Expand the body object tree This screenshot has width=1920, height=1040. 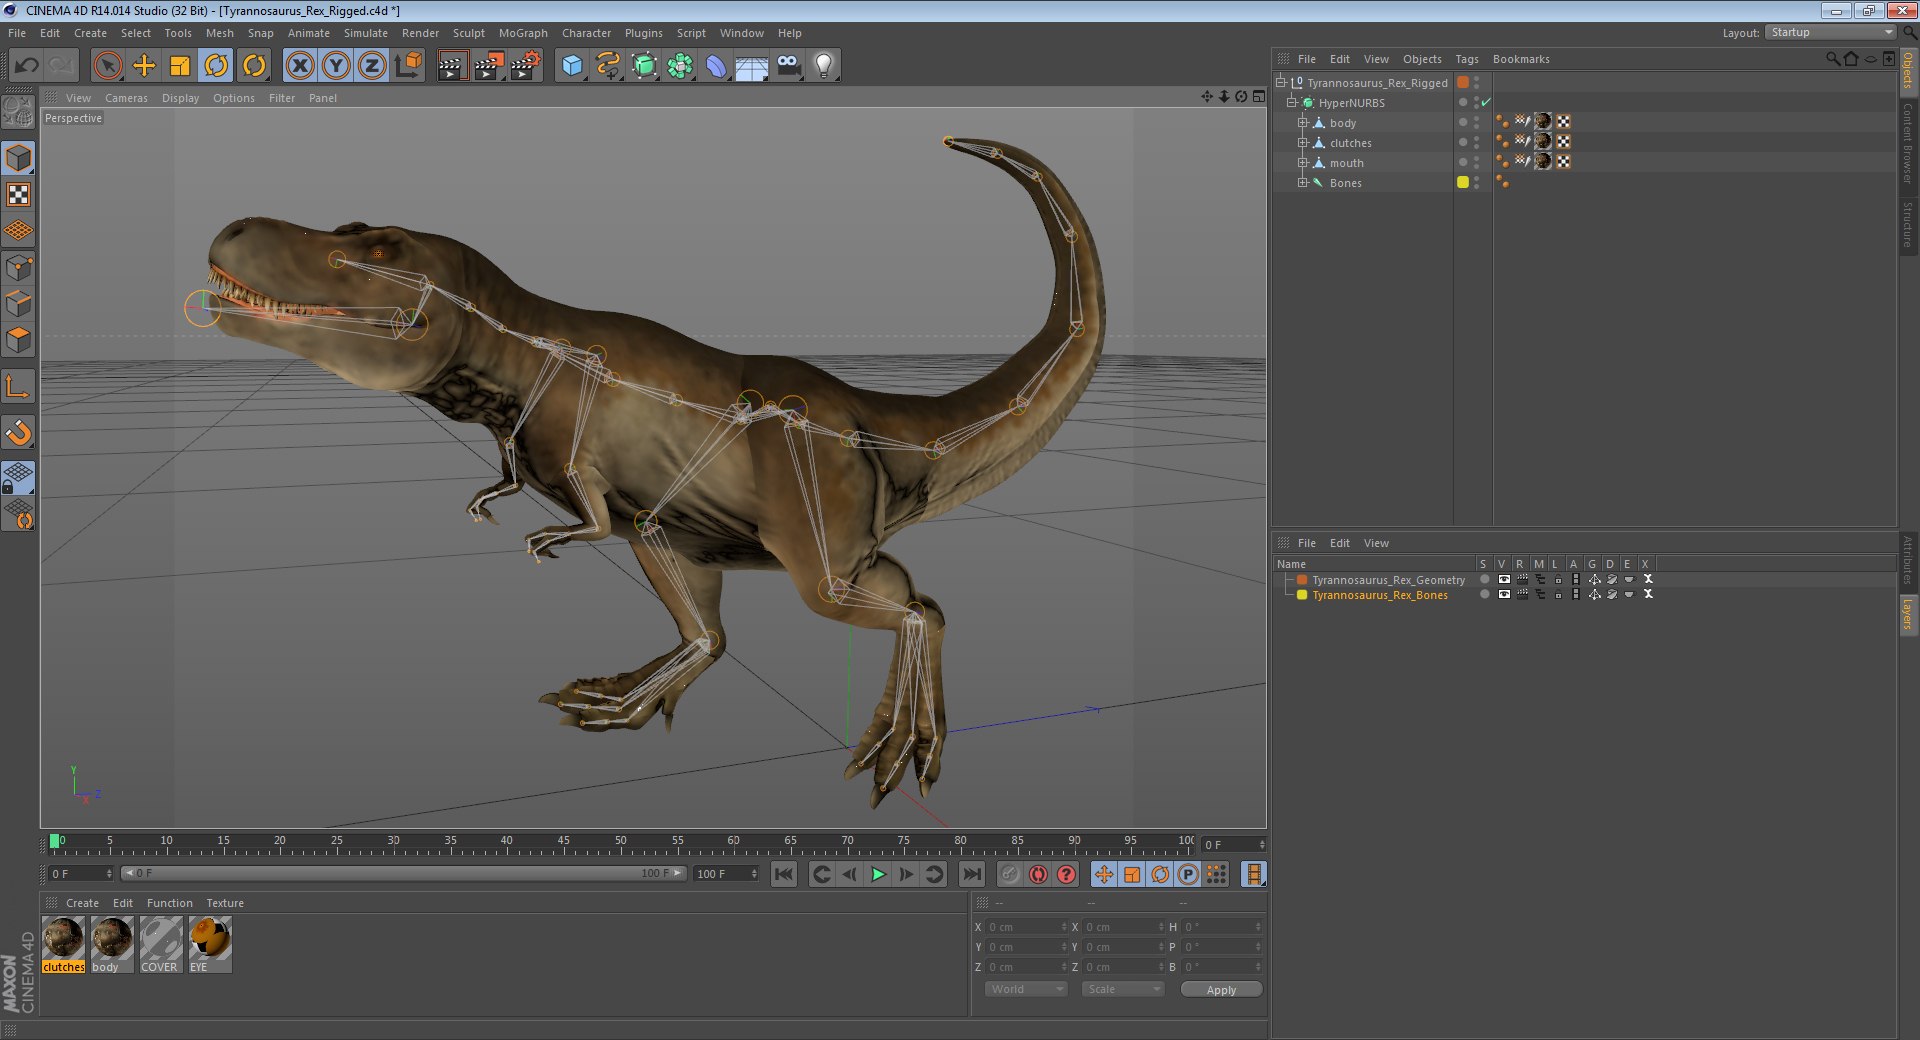(1303, 123)
